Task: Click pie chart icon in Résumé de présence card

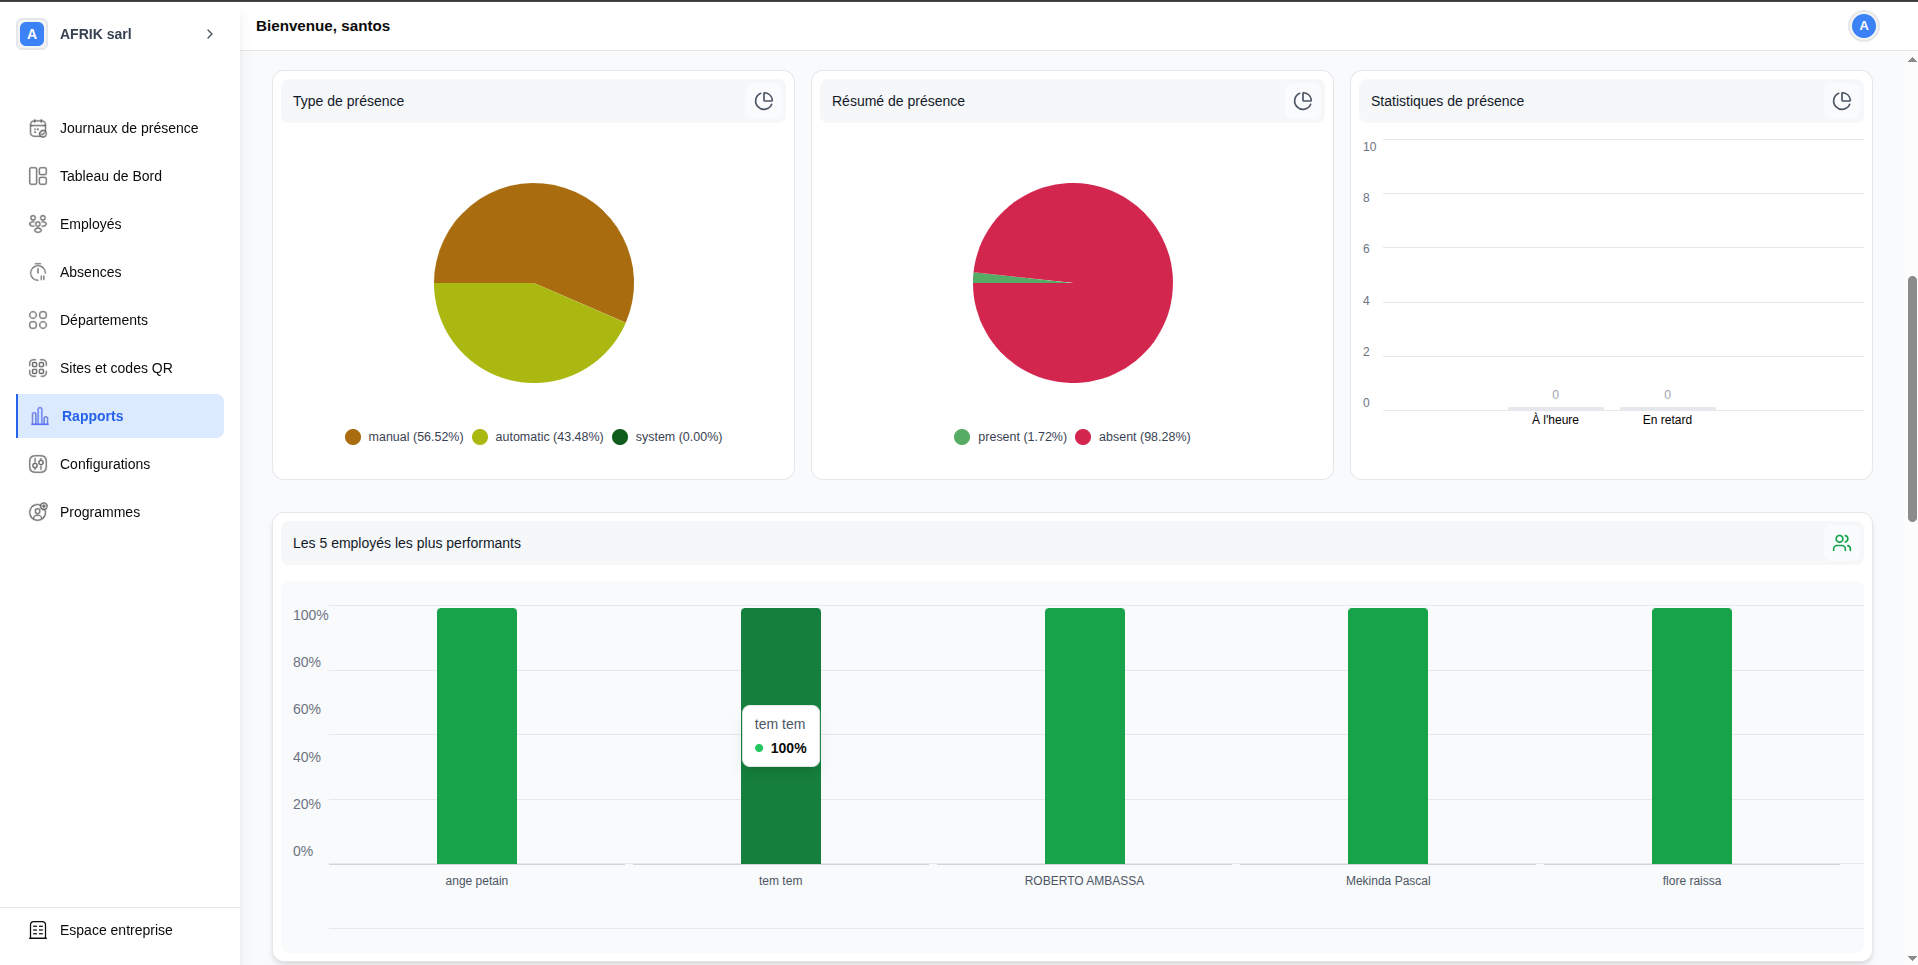Action: point(1302,101)
